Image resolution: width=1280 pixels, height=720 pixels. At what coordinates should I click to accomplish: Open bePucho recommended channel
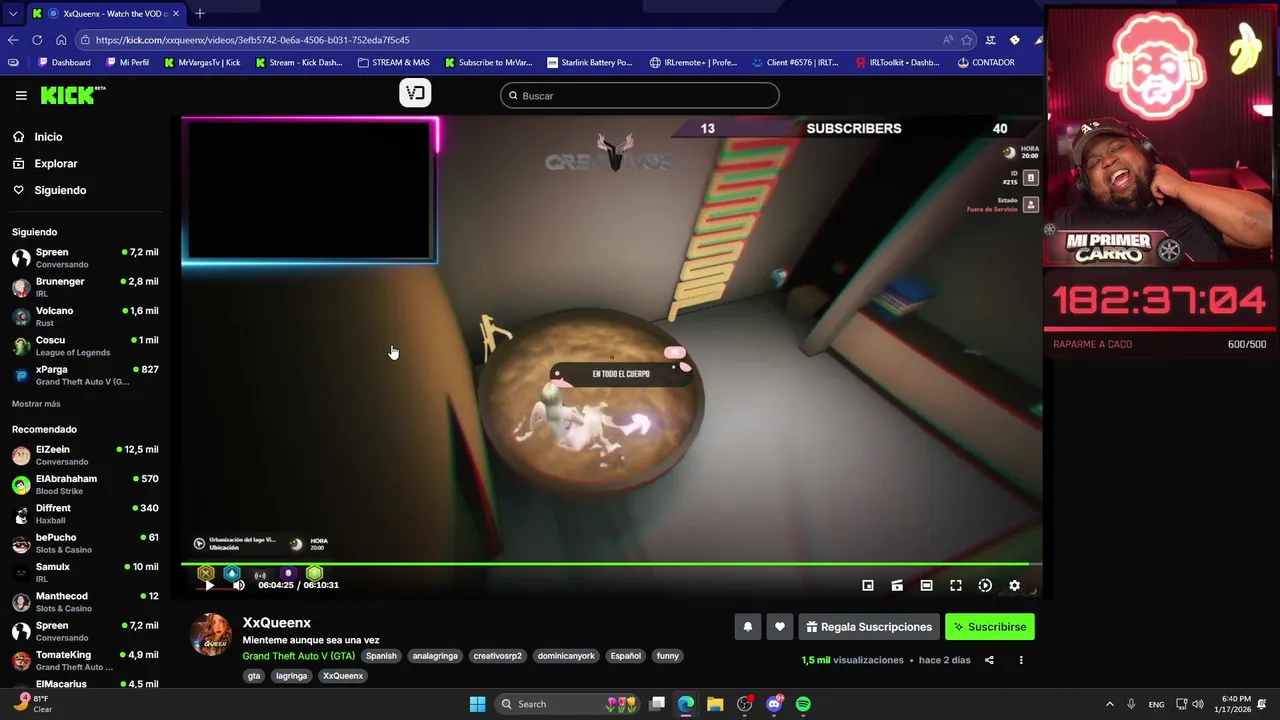85,543
